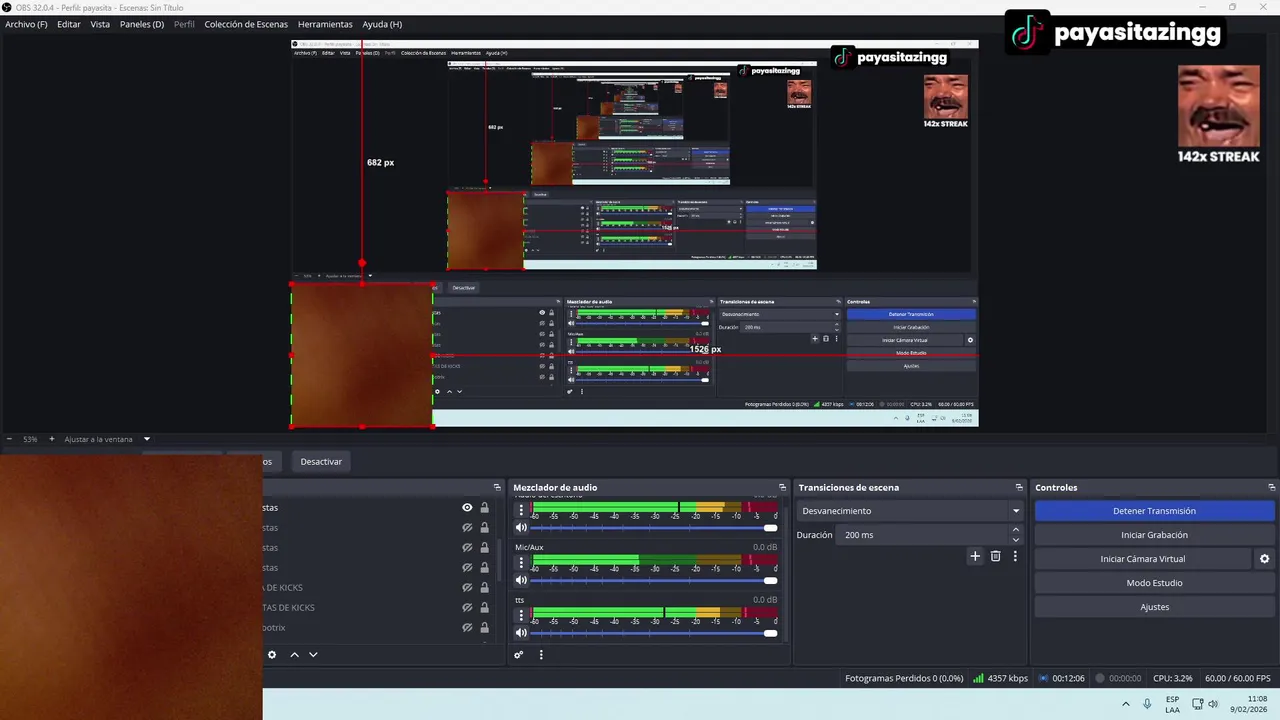
Task: Click the Desactivar button
Action: tap(321, 462)
